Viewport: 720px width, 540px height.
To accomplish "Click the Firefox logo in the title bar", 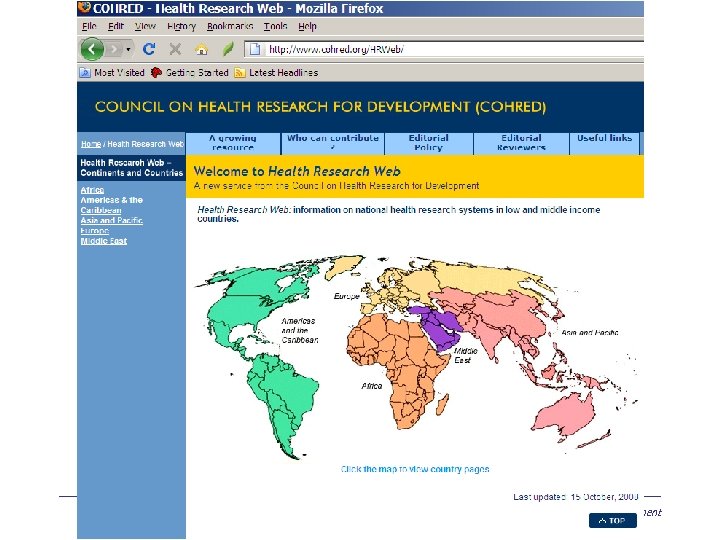I will [84, 8].
